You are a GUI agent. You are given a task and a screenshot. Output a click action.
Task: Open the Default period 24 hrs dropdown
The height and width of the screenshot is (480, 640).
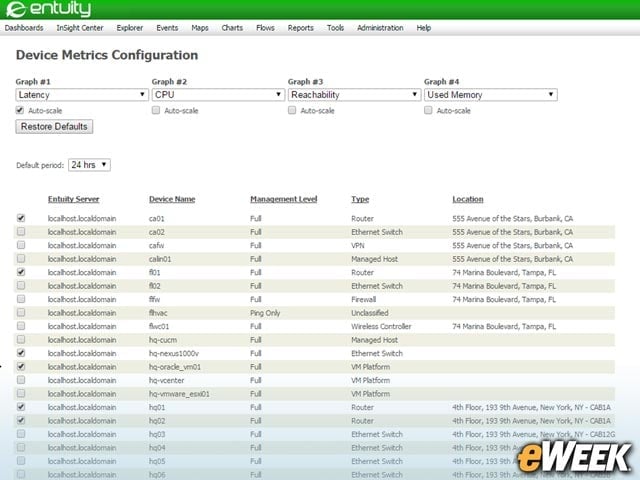coord(89,165)
